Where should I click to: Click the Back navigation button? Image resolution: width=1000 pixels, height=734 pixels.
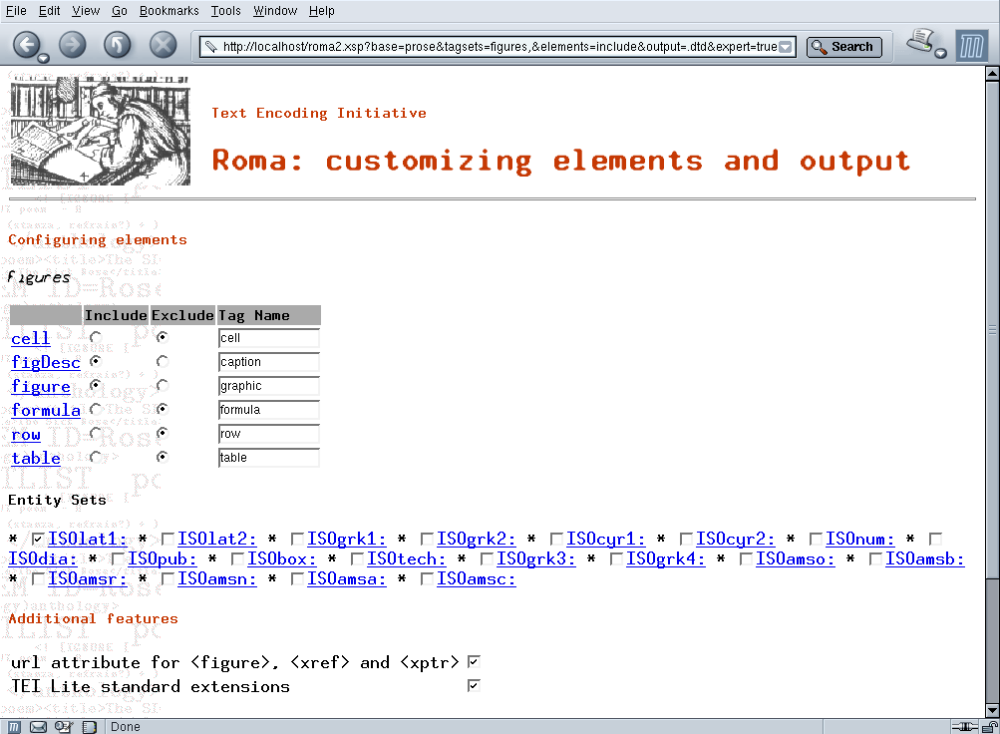(26, 45)
